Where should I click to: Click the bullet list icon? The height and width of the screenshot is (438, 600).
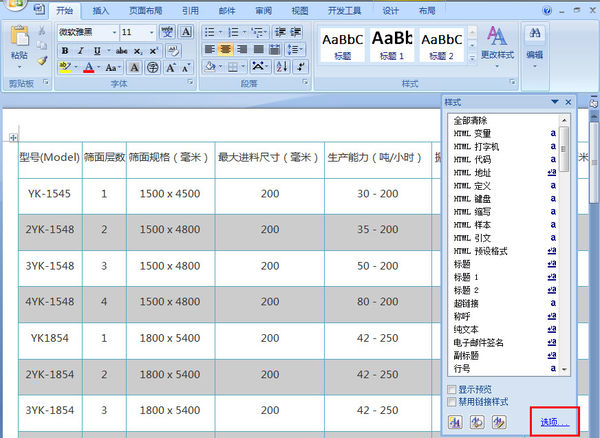pyautogui.click(x=209, y=32)
